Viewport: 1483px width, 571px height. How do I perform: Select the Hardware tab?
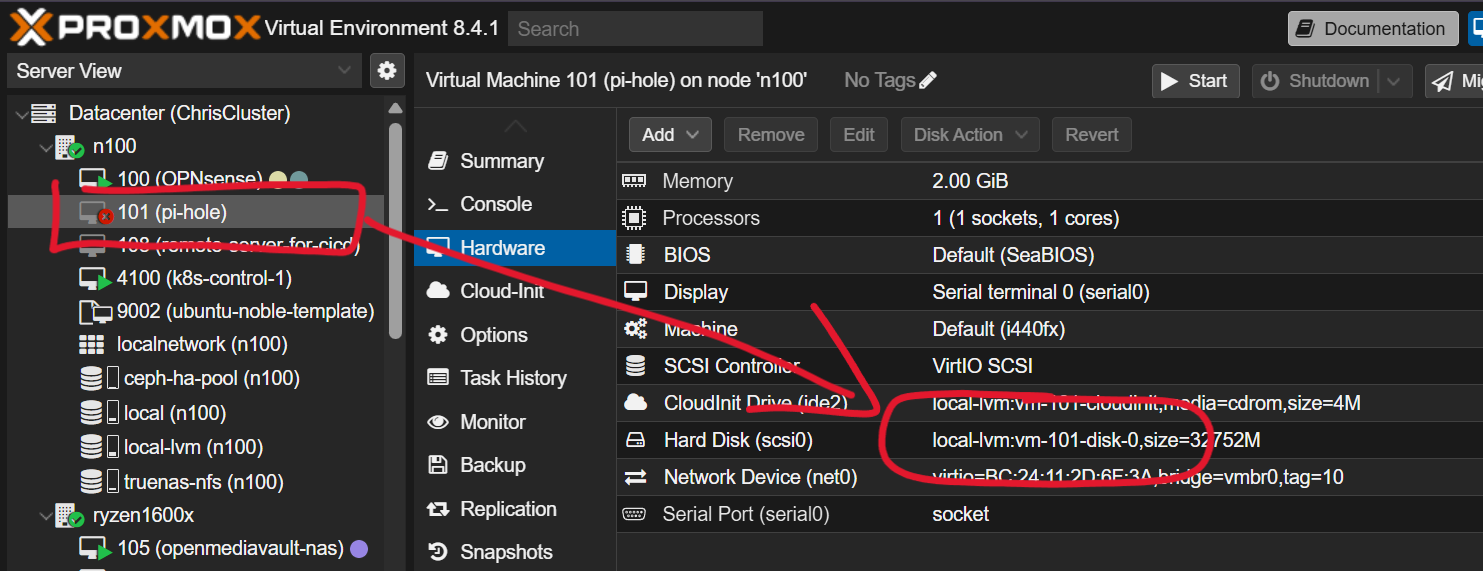(x=515, y=248)
